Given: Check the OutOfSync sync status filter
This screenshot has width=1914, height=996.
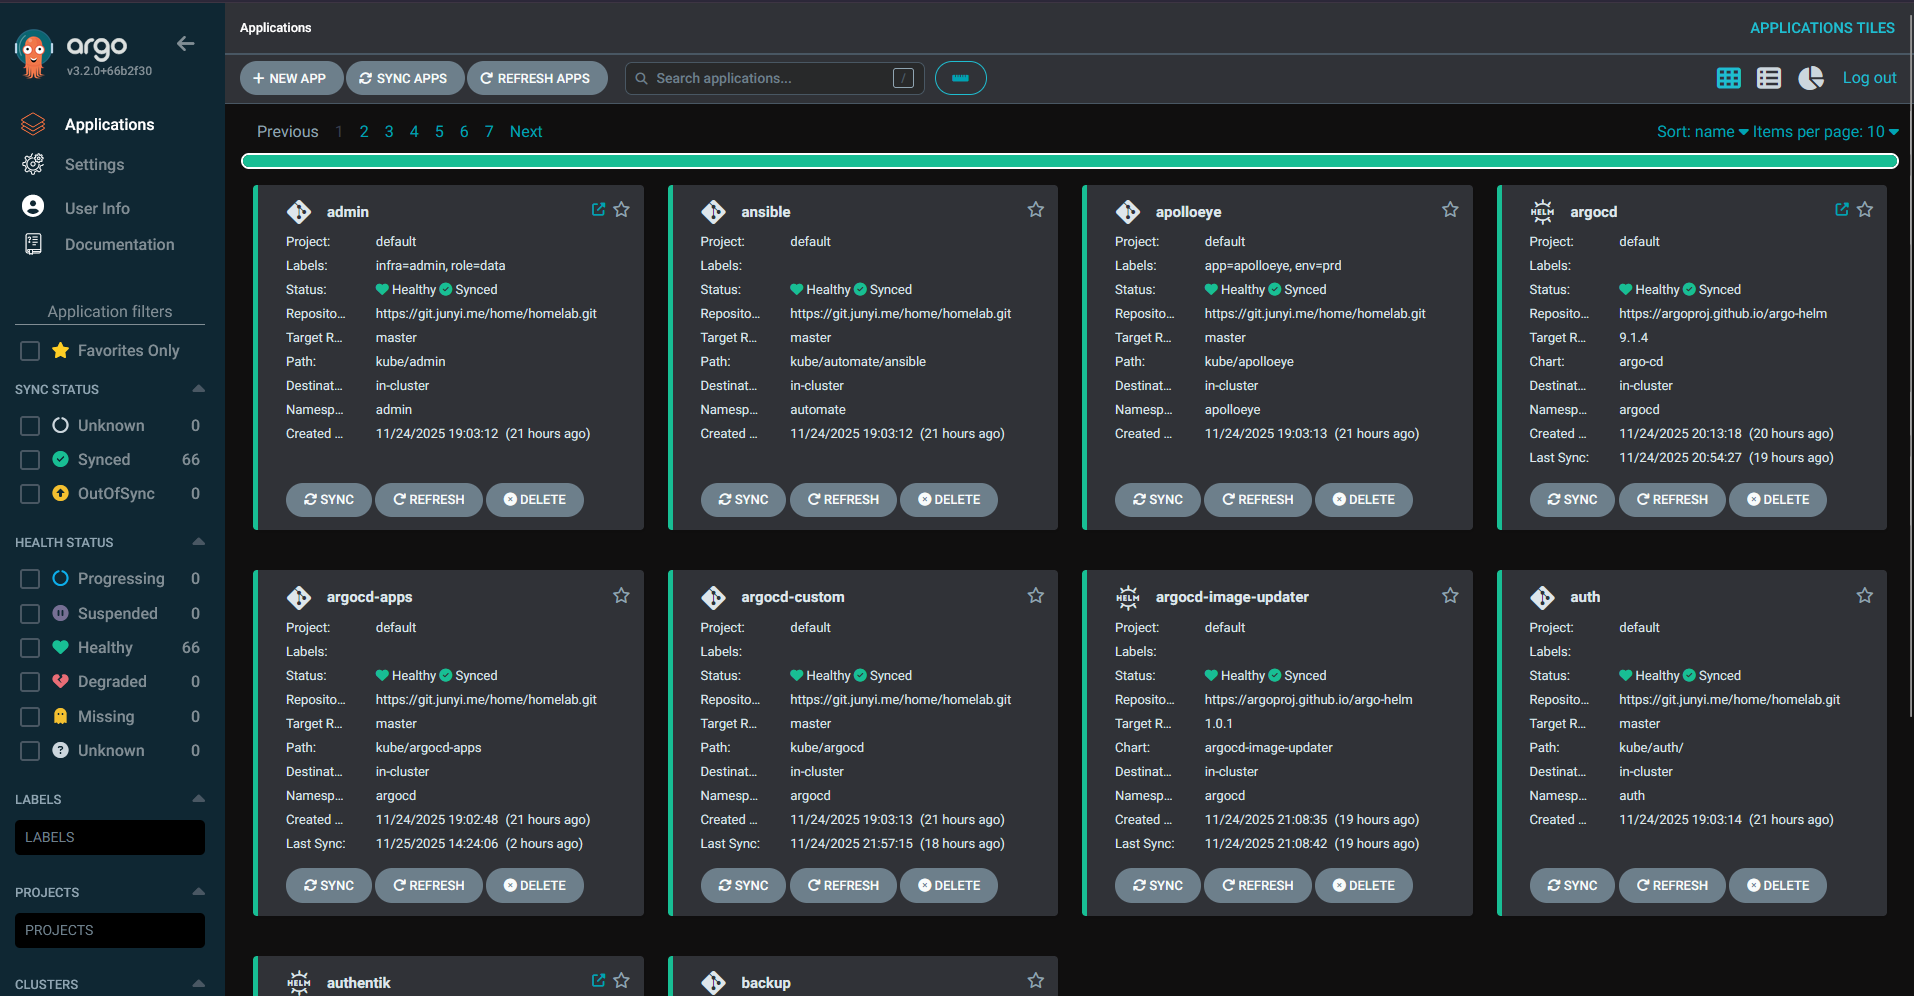Looking at the screenshot, I should [x=30, y=494].
